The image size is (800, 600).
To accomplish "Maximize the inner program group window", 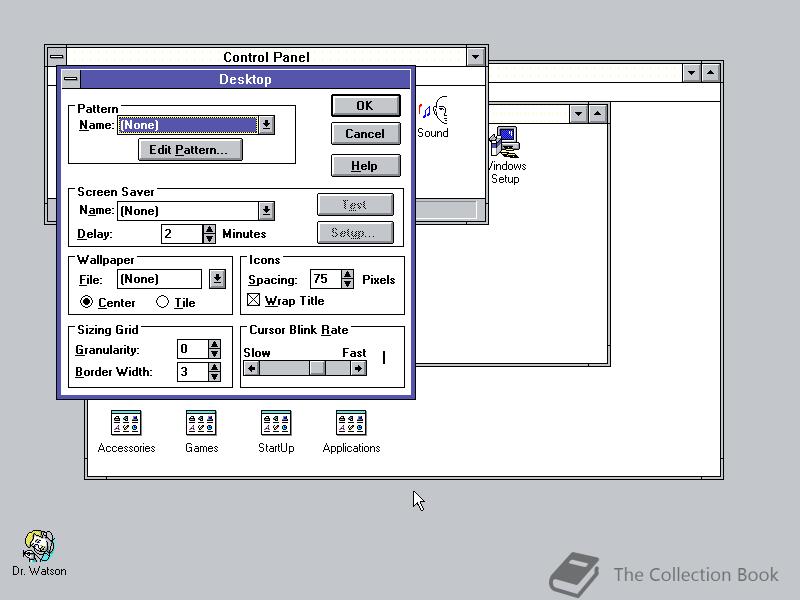I will click(597, 114).
